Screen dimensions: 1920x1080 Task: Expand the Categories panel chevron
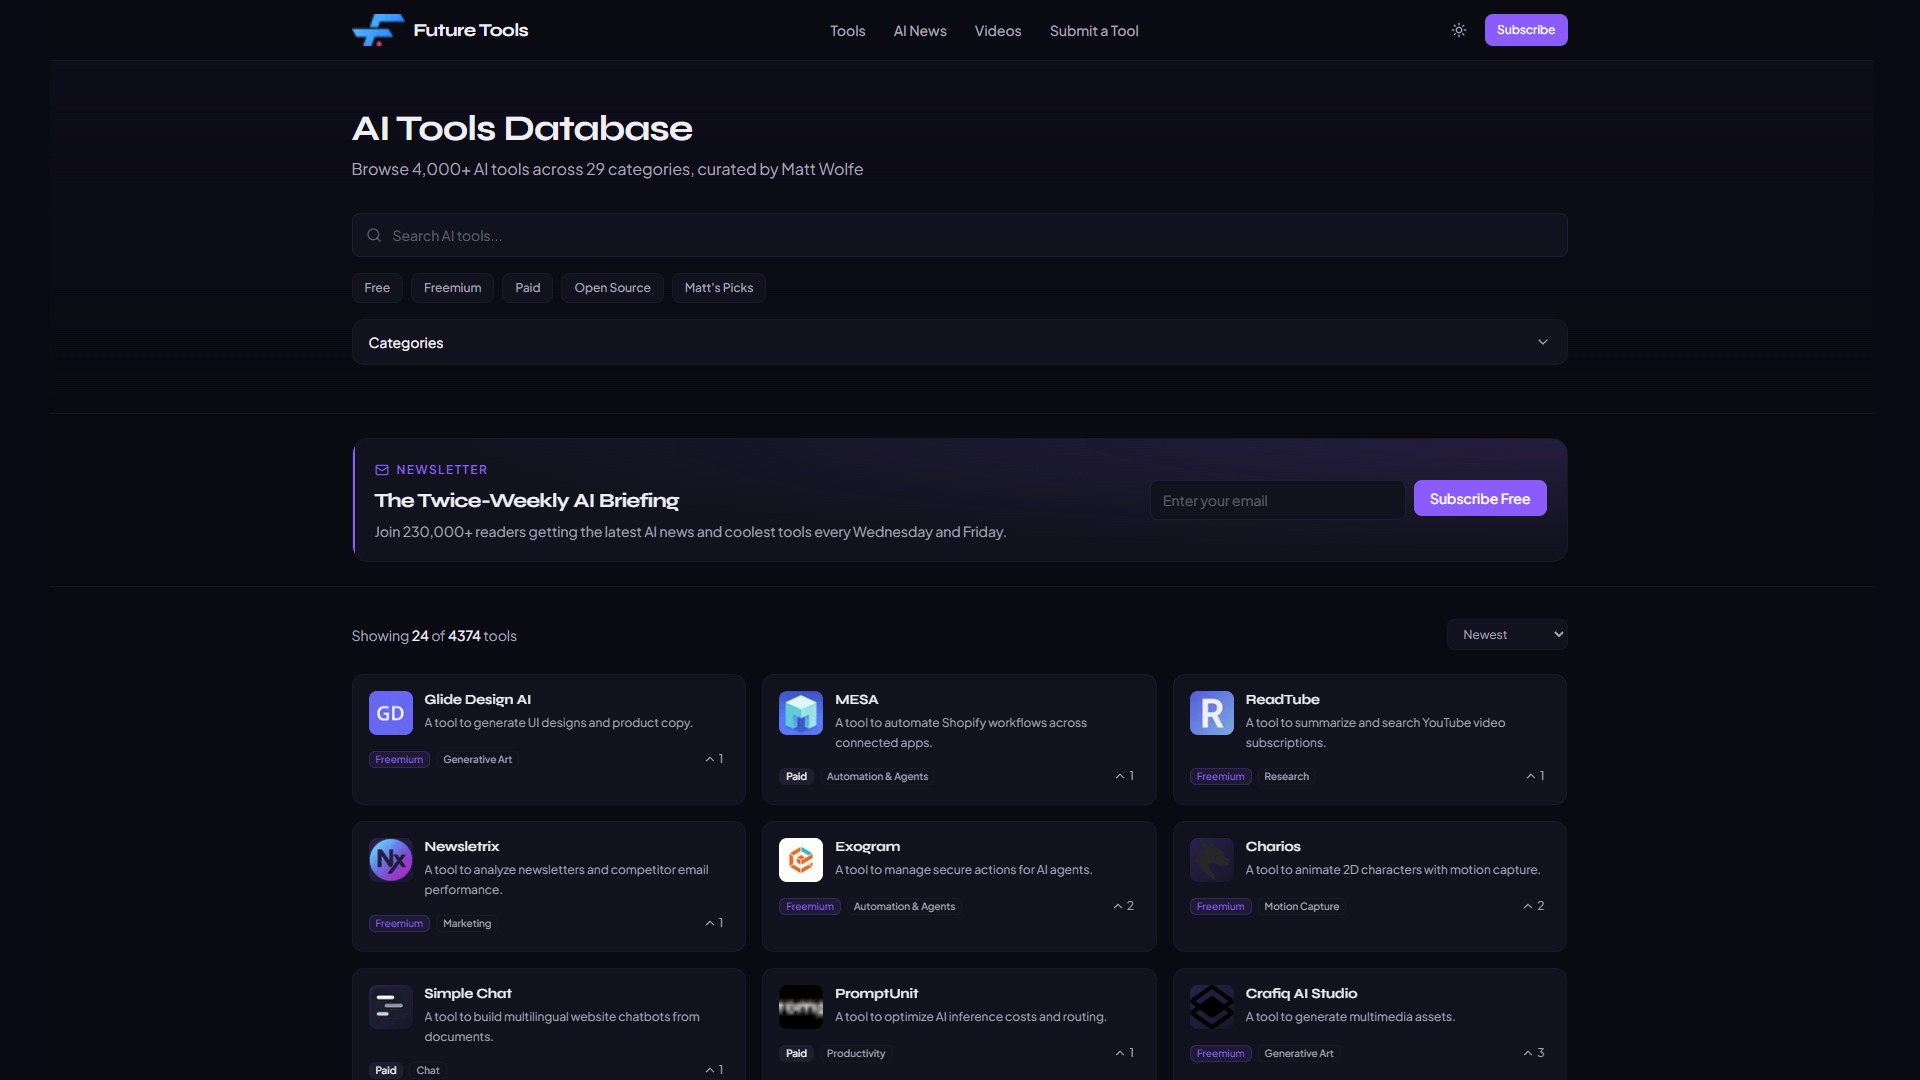point(1543,342)
